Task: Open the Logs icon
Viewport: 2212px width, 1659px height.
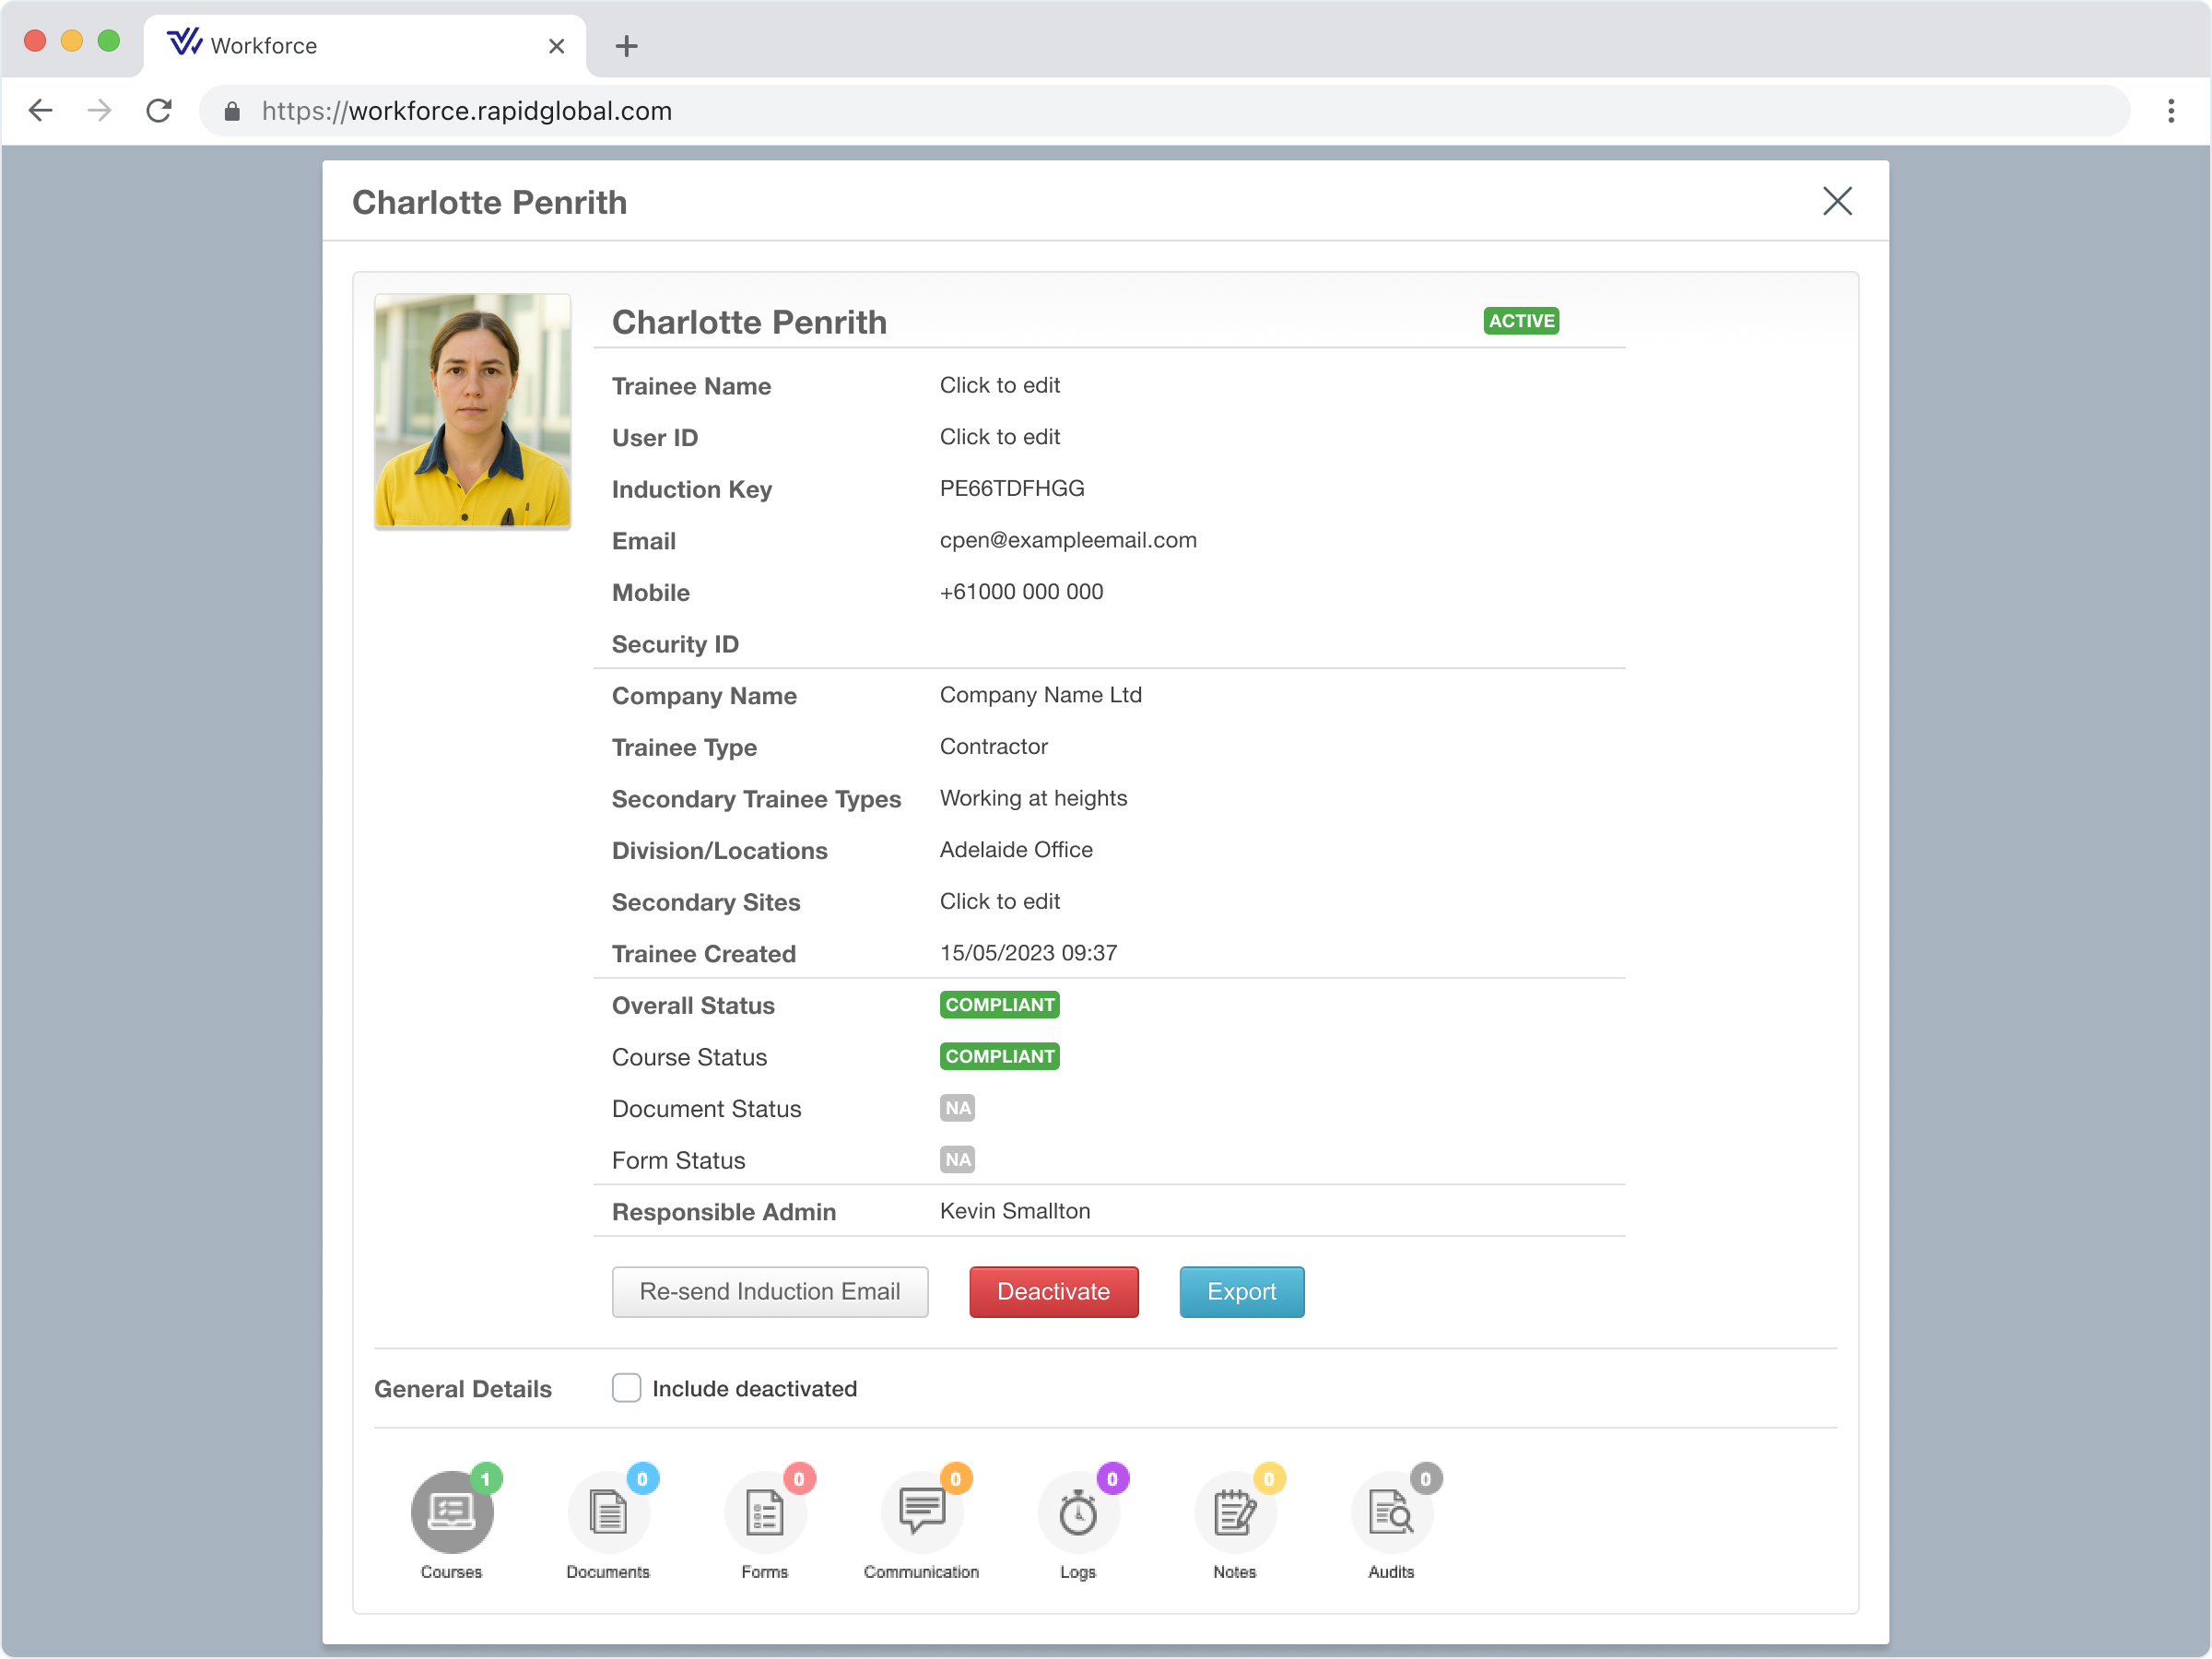Action: pyautogui.click(x=1078, y=1513)
